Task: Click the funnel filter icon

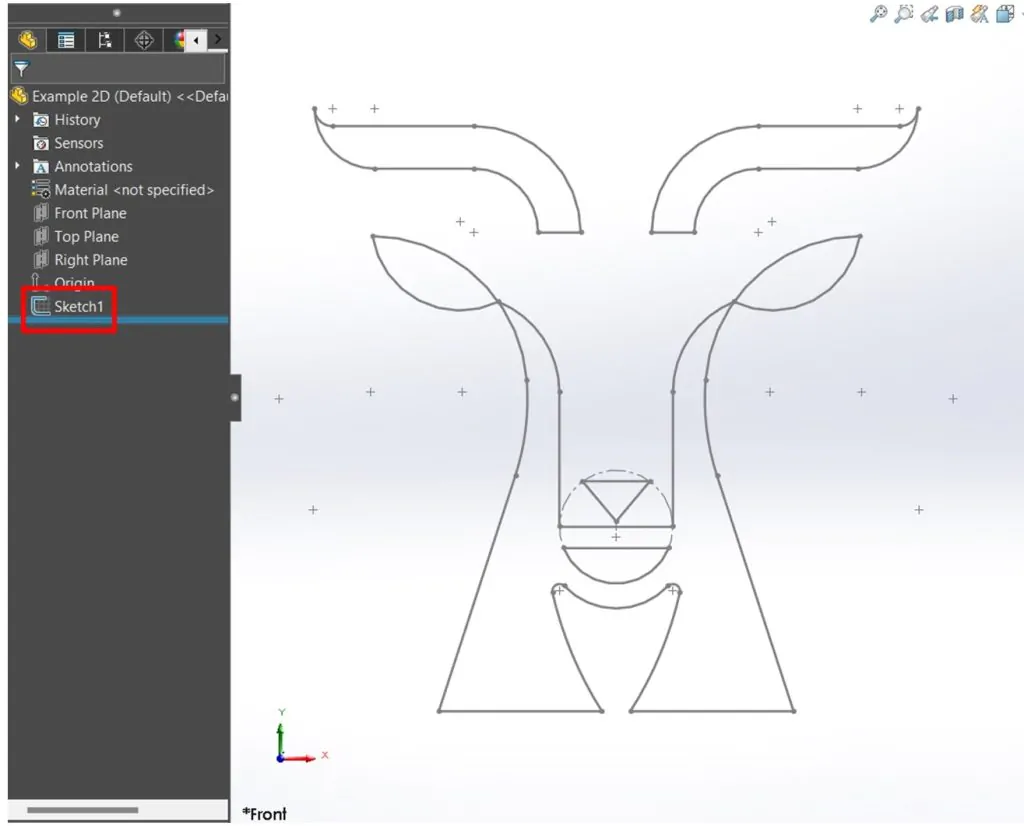Action: pos(22,69)
